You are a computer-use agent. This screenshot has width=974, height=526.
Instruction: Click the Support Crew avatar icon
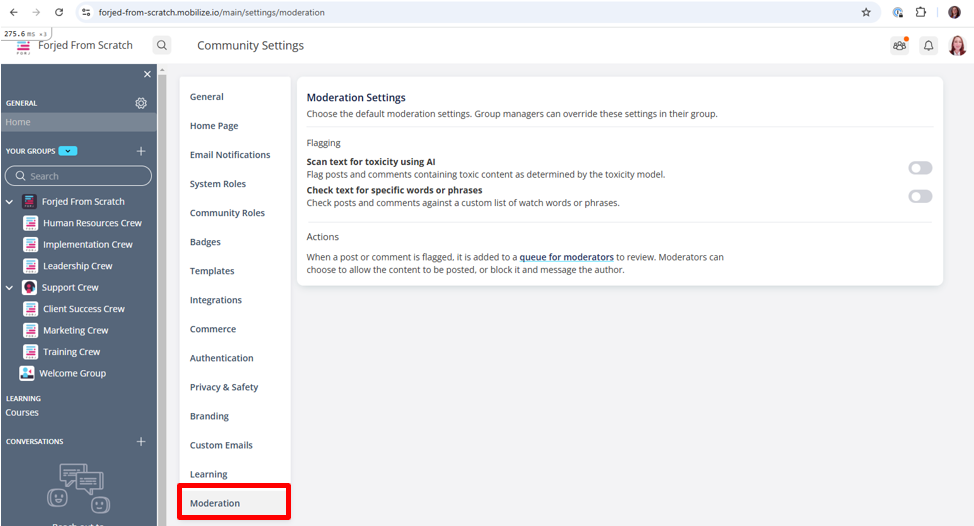pyautogui.click(x=29, y=288)
